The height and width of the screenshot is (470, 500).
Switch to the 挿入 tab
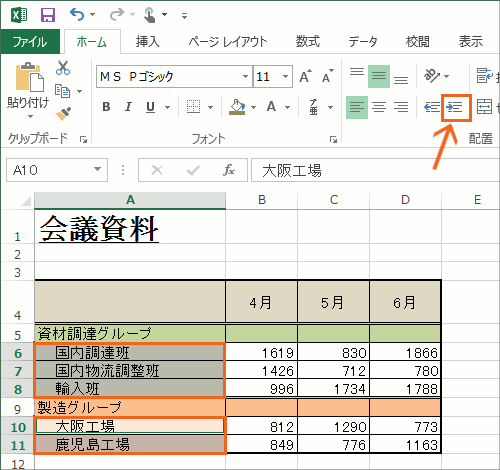(148, 42)
